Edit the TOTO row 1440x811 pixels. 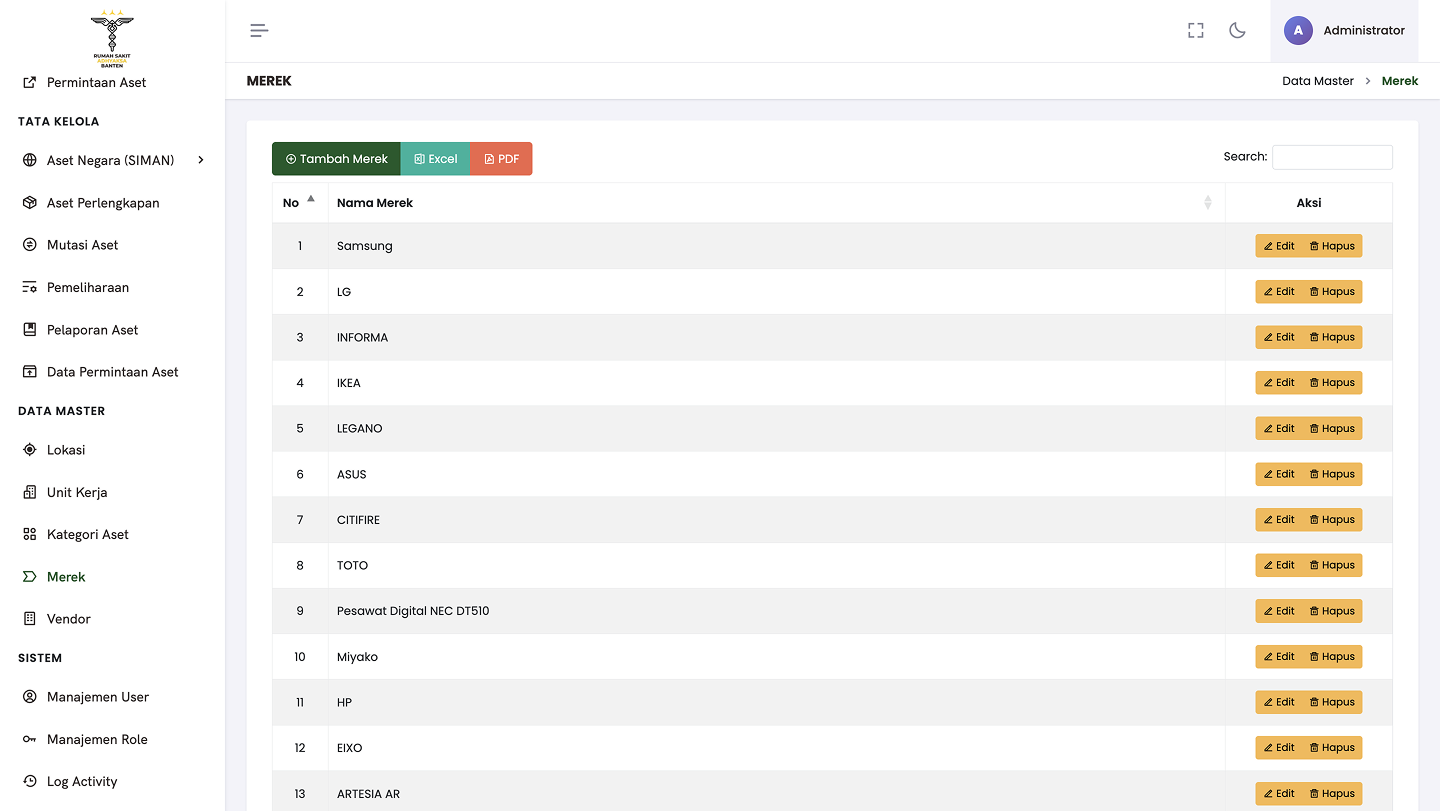[x=1279, y=565]
